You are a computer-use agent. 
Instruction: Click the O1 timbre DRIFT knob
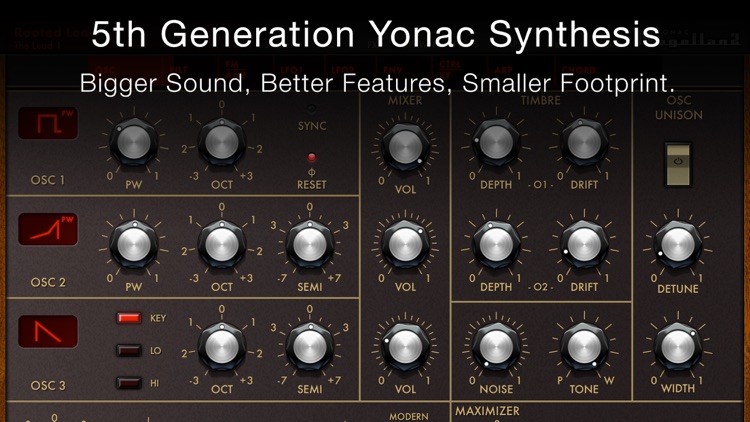coord(584,142)
